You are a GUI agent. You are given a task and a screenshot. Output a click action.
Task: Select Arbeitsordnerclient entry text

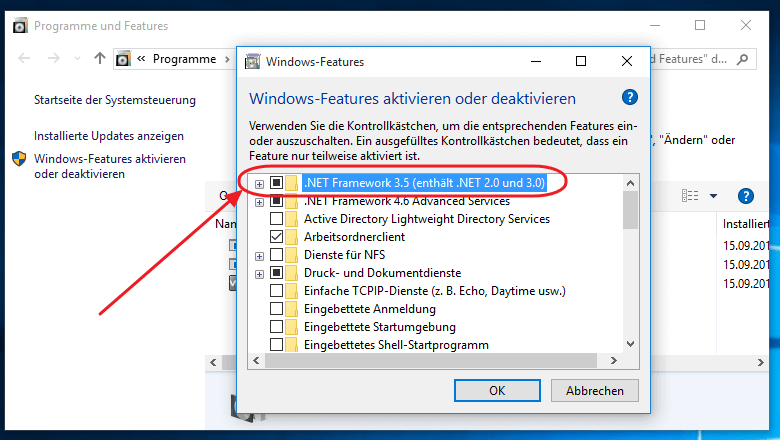(354, 237)
